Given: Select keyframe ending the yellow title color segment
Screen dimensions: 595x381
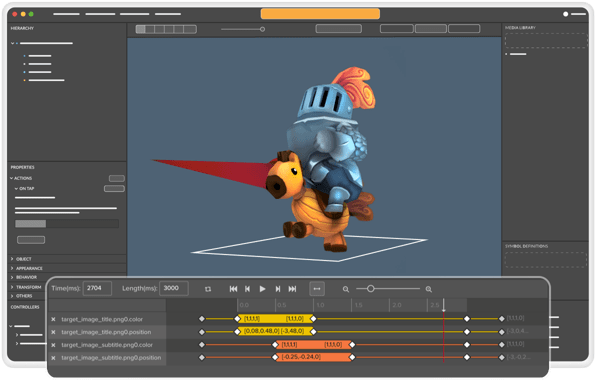Looking at the screenshot, I should [313, 319].
